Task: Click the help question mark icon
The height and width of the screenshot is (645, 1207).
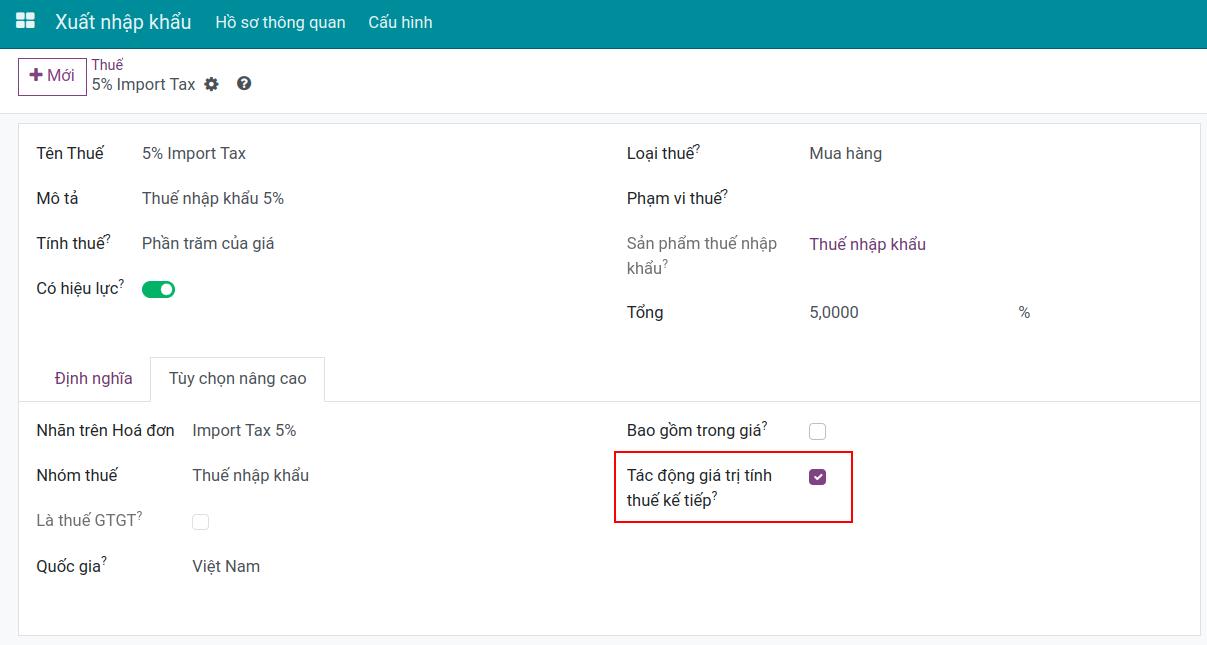Action: tap(244, 84)
